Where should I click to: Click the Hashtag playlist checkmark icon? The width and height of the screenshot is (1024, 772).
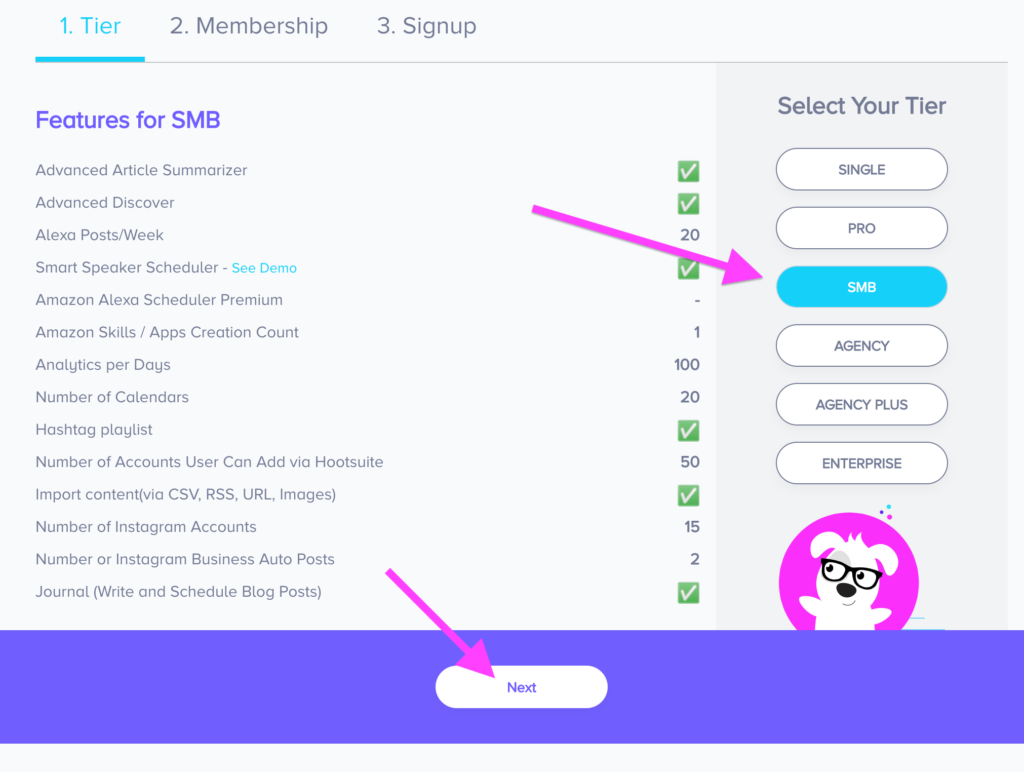(688, 430)
